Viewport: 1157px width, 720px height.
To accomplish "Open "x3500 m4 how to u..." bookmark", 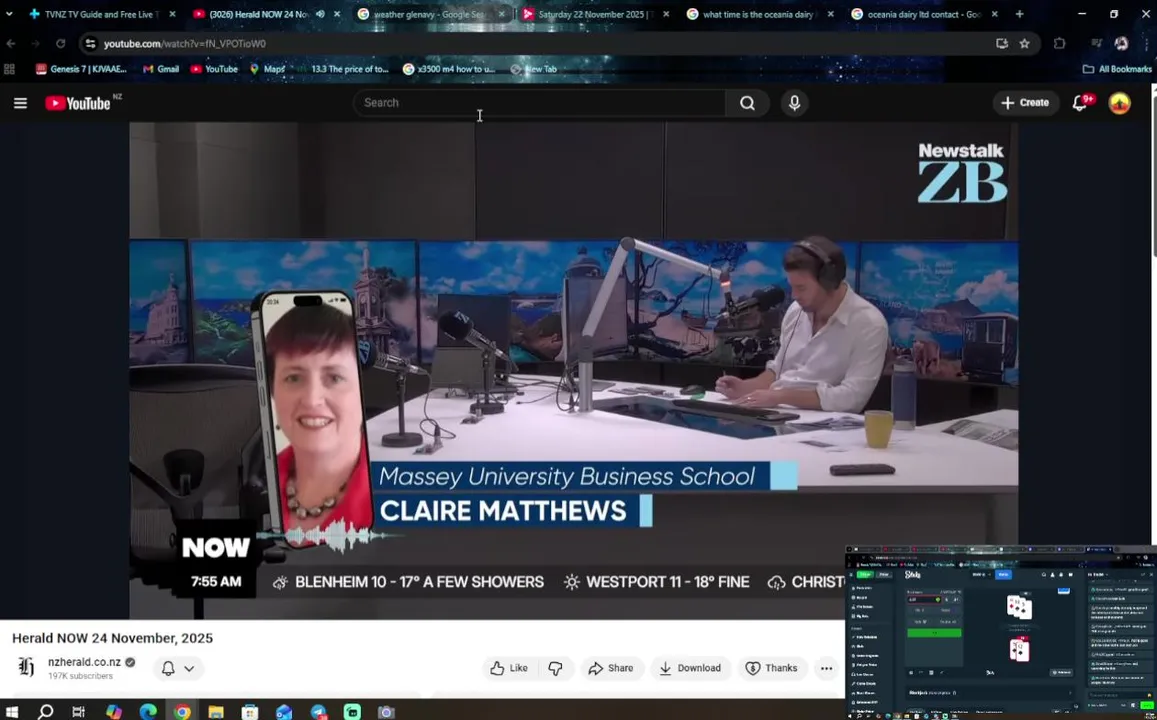I will pyautogui.click(x=449, y=69).
